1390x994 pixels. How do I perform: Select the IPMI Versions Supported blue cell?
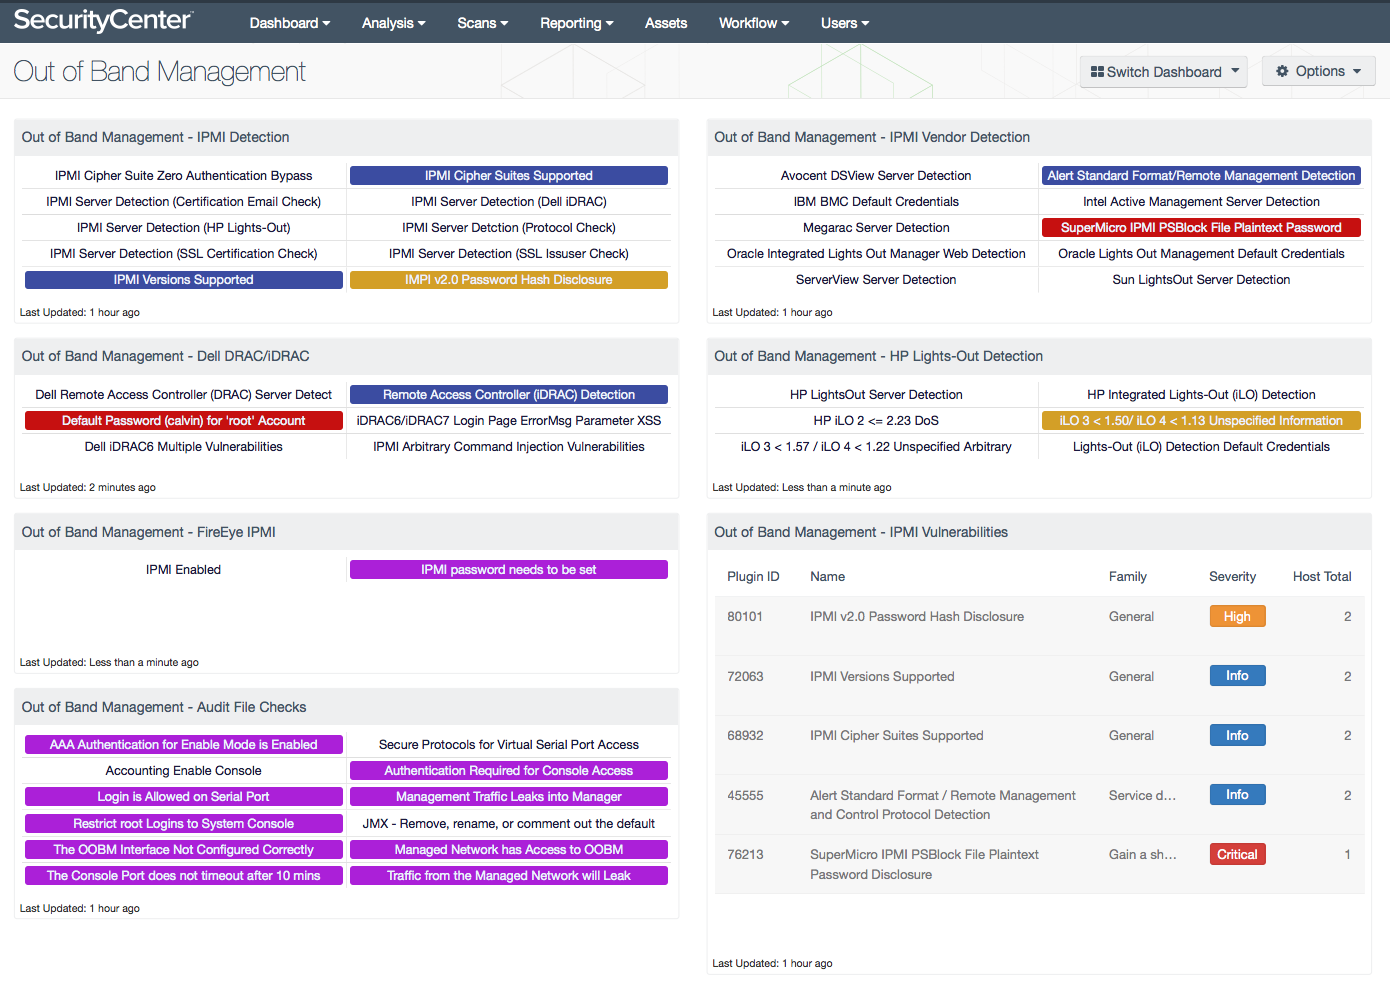point(184,280)
